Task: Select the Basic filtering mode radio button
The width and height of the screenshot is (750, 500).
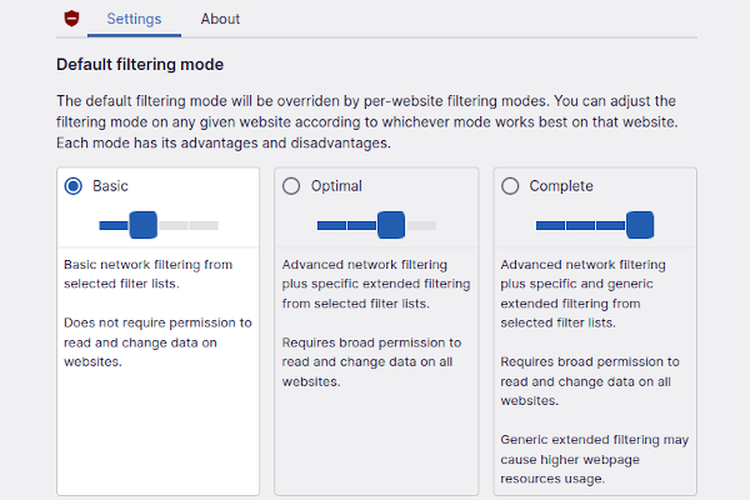Action: [x=73, y=186]
